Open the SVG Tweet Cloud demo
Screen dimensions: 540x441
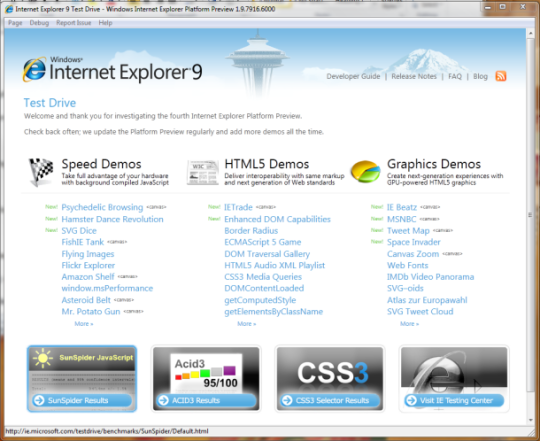[420, 312]
